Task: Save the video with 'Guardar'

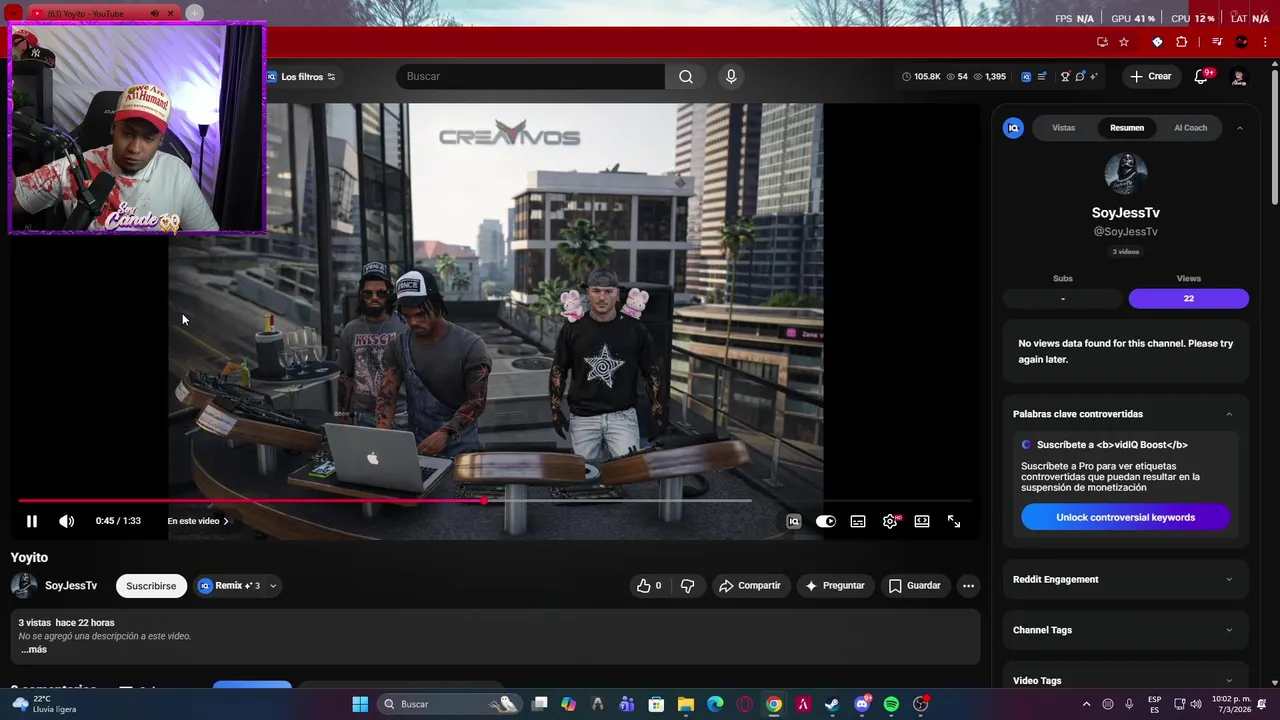Action: coord(914,585)
